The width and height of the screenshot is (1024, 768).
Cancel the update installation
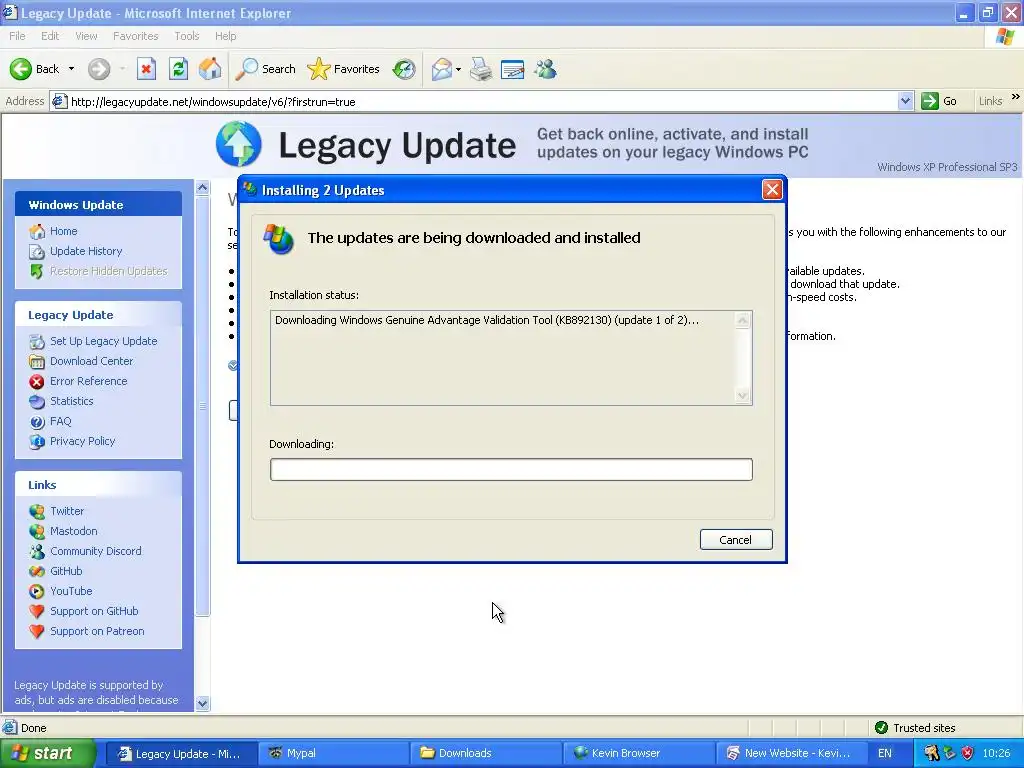point(736,539)
